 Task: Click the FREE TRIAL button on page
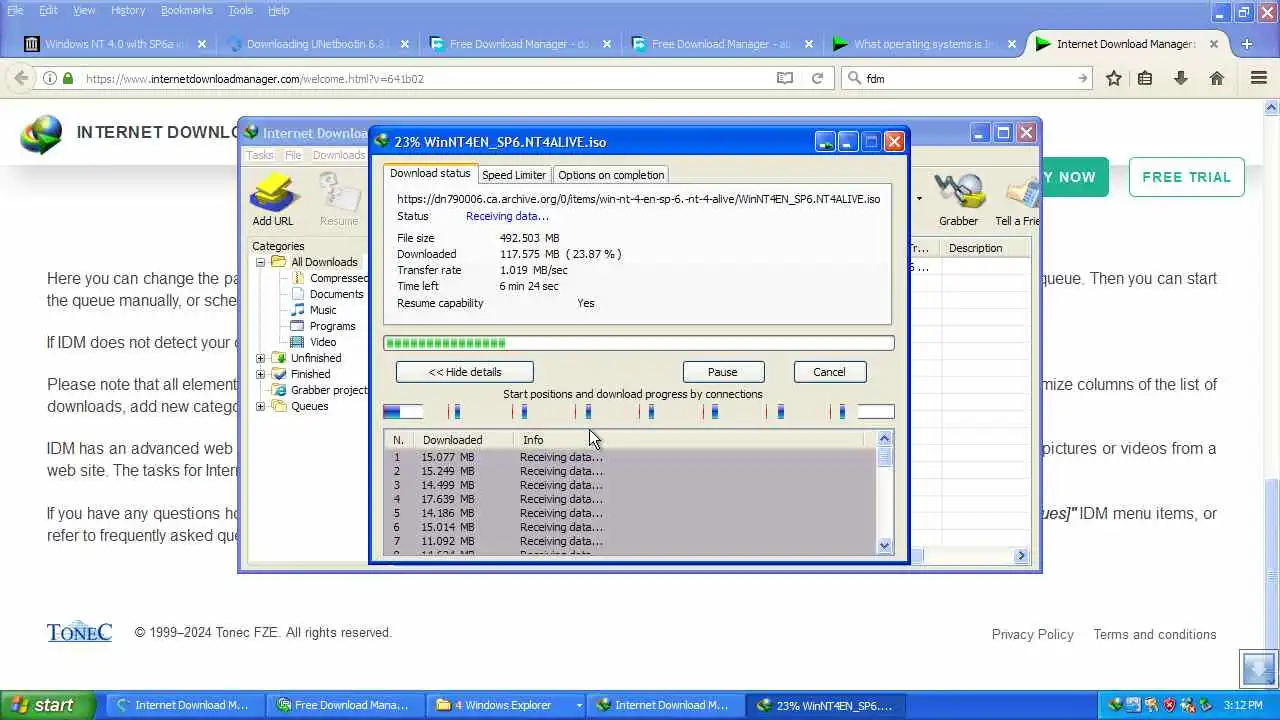[1186, 177]
